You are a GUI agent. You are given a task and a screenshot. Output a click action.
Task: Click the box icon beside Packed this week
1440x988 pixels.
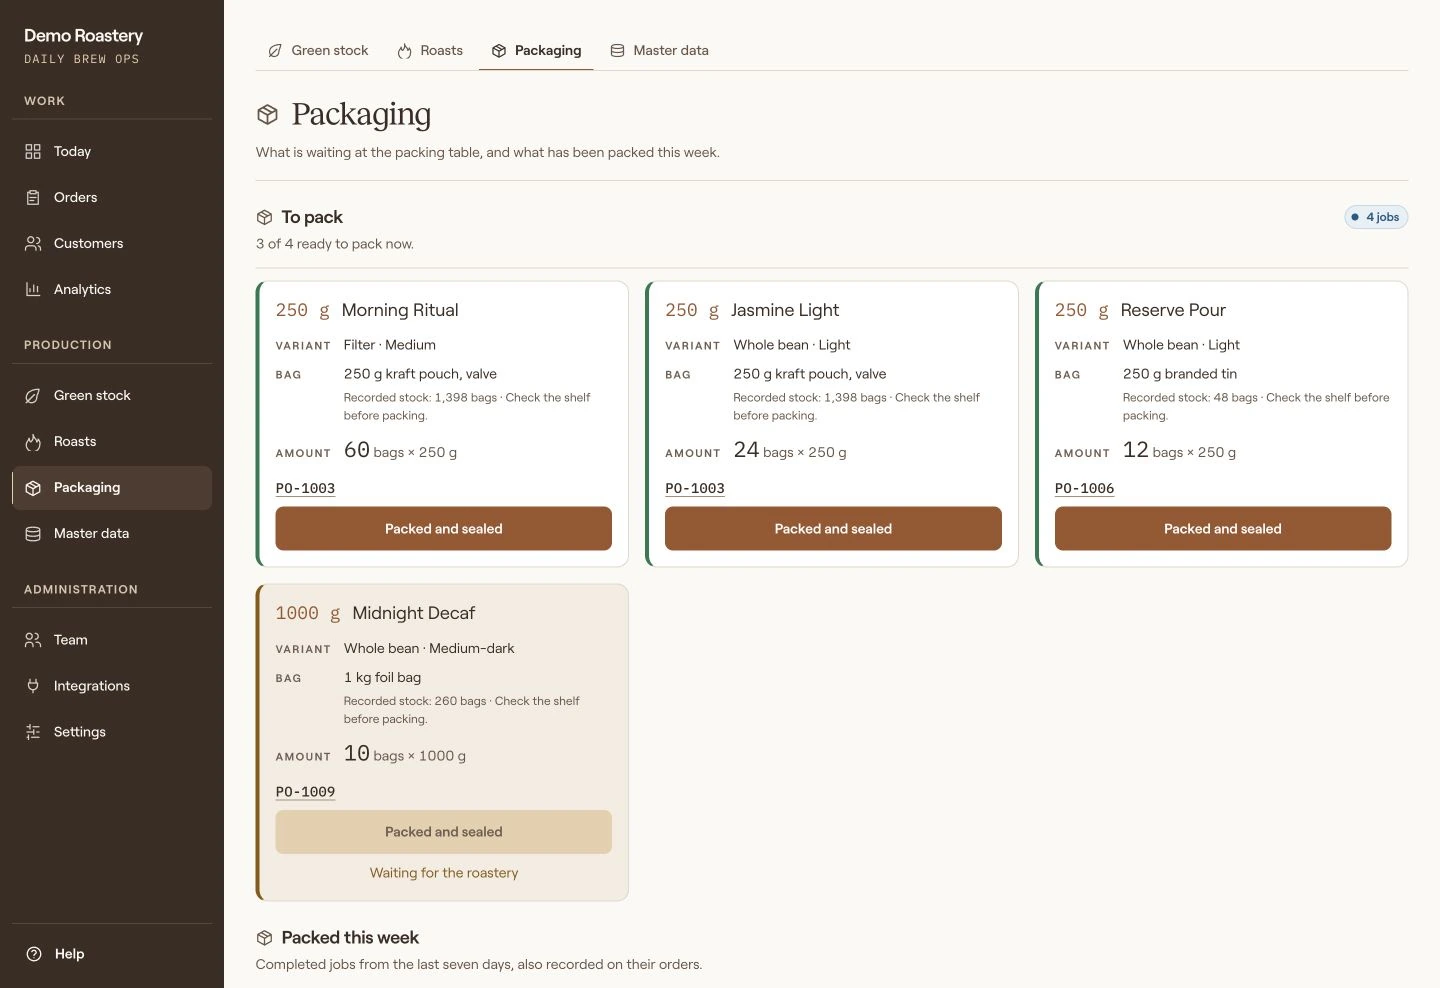pyautogui.click(x=264, y=937)
